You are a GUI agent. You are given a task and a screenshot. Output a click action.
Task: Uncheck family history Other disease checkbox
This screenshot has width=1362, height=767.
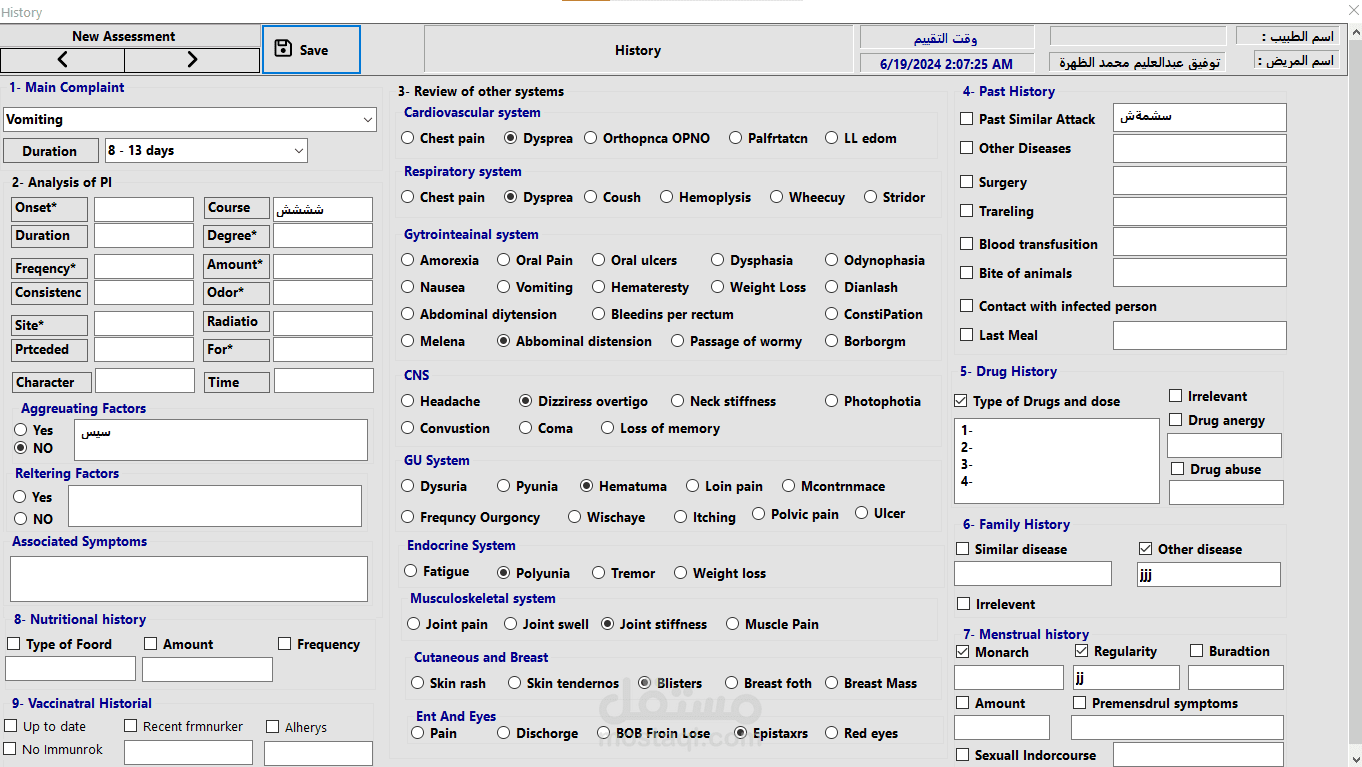coord(1146,549)
